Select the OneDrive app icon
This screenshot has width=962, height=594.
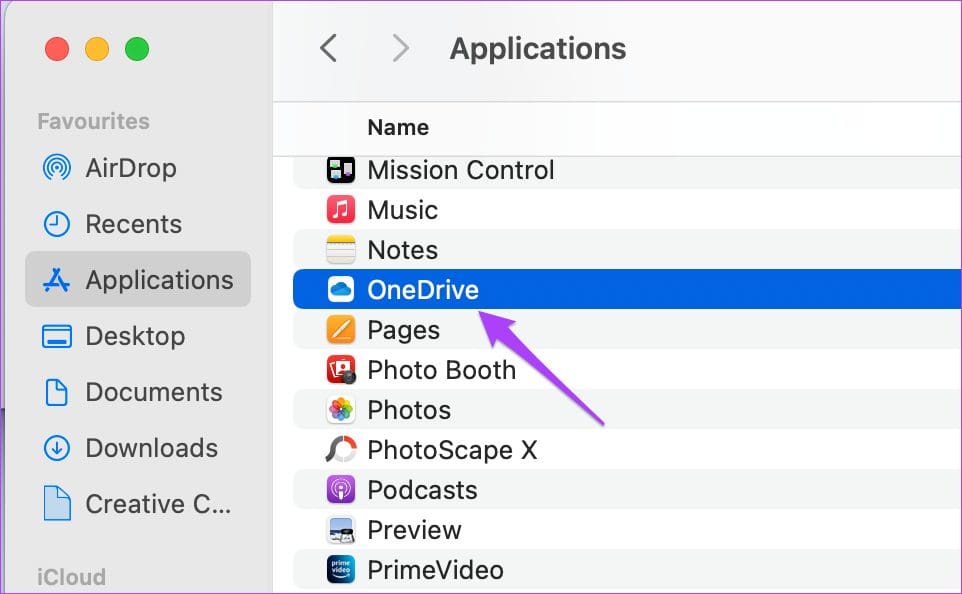click(341, 289)
